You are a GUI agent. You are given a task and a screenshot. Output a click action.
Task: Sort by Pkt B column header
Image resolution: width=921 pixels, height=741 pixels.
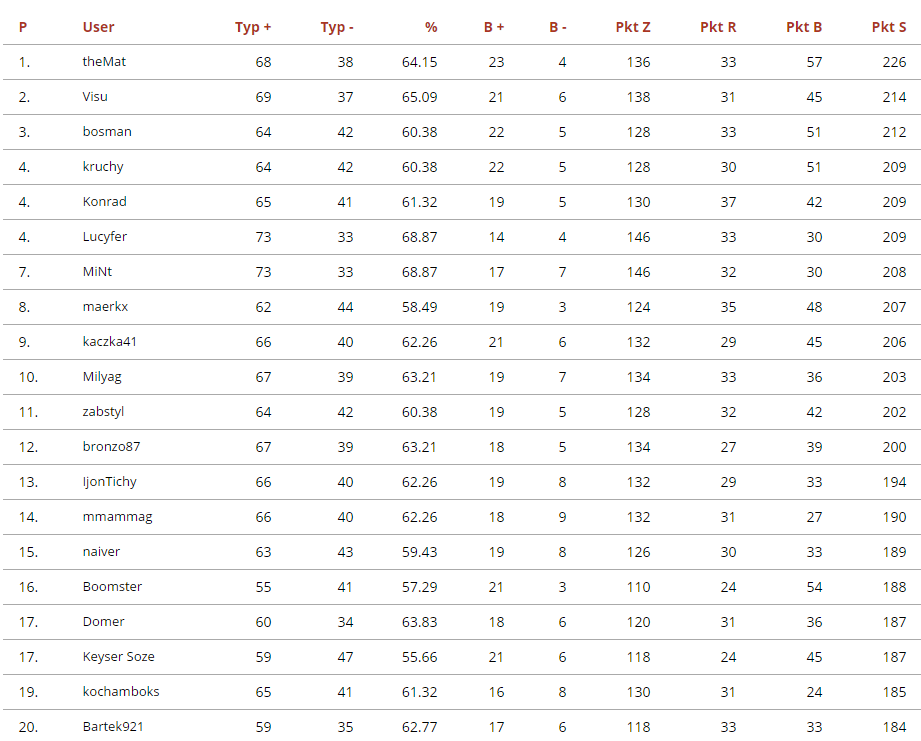click(x=804, y=27)
